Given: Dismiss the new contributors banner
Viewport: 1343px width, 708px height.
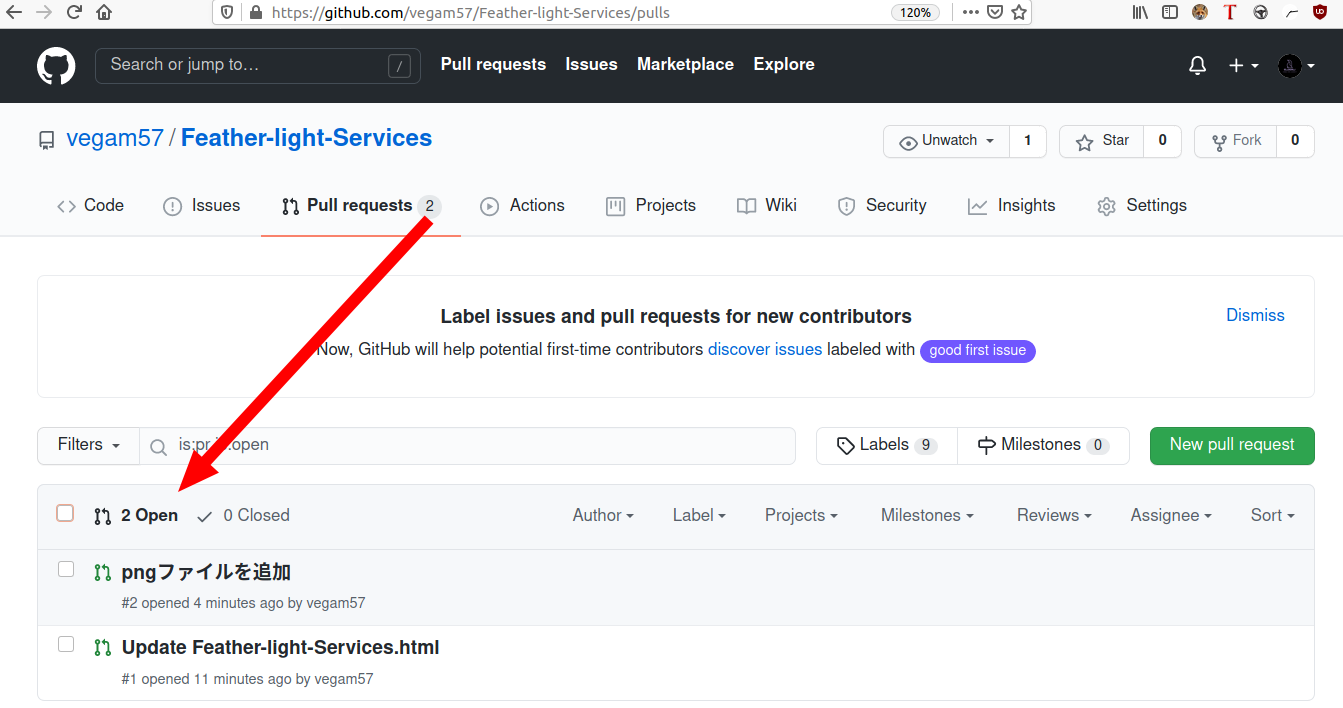Looking at the screenshot, I should 1255,315.
